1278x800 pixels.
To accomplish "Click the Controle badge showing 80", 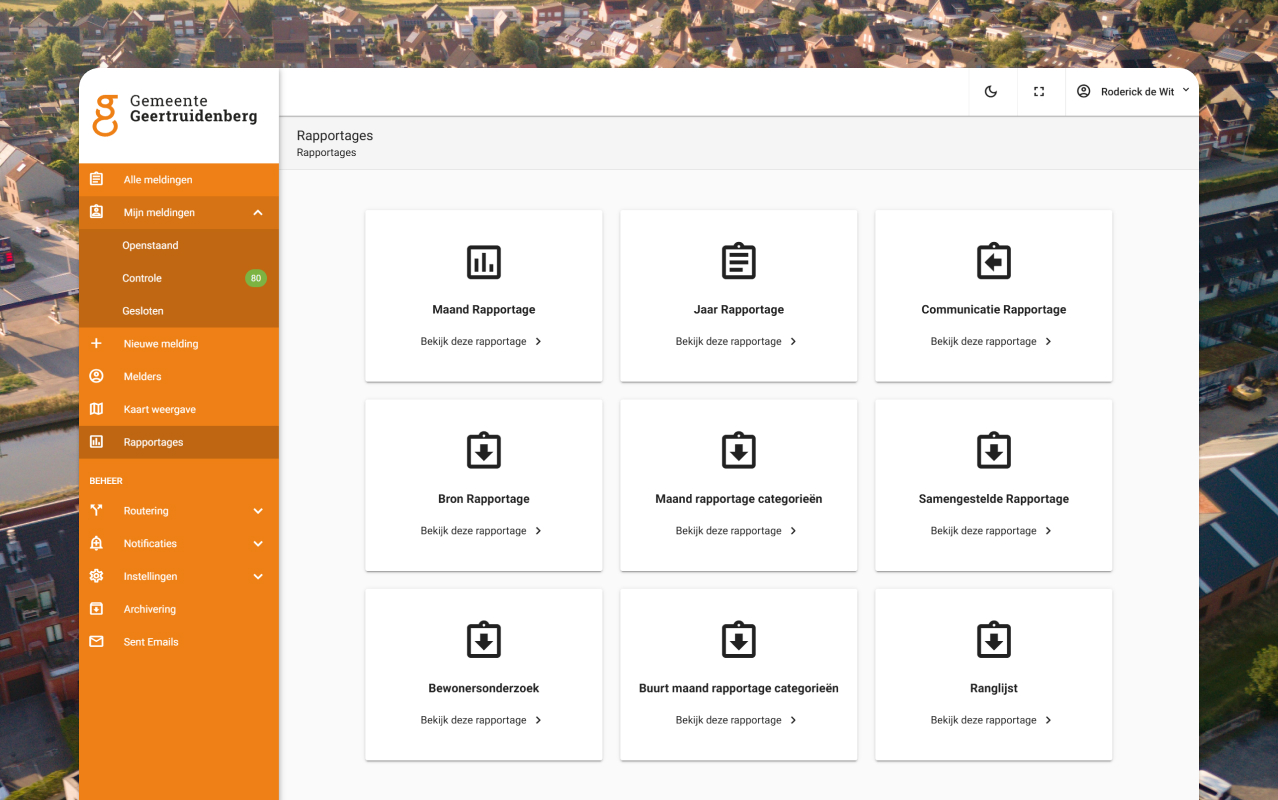I will 256,278.
